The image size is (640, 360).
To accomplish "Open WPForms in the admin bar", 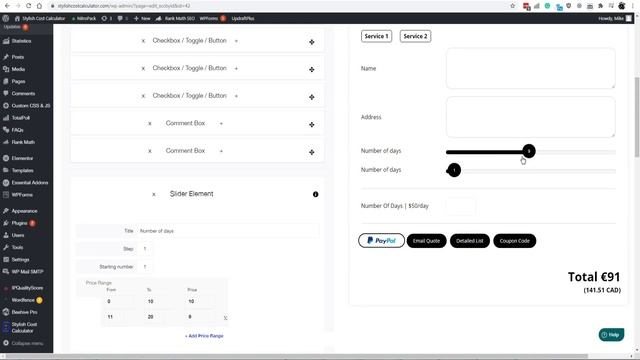I will [212, 18].
